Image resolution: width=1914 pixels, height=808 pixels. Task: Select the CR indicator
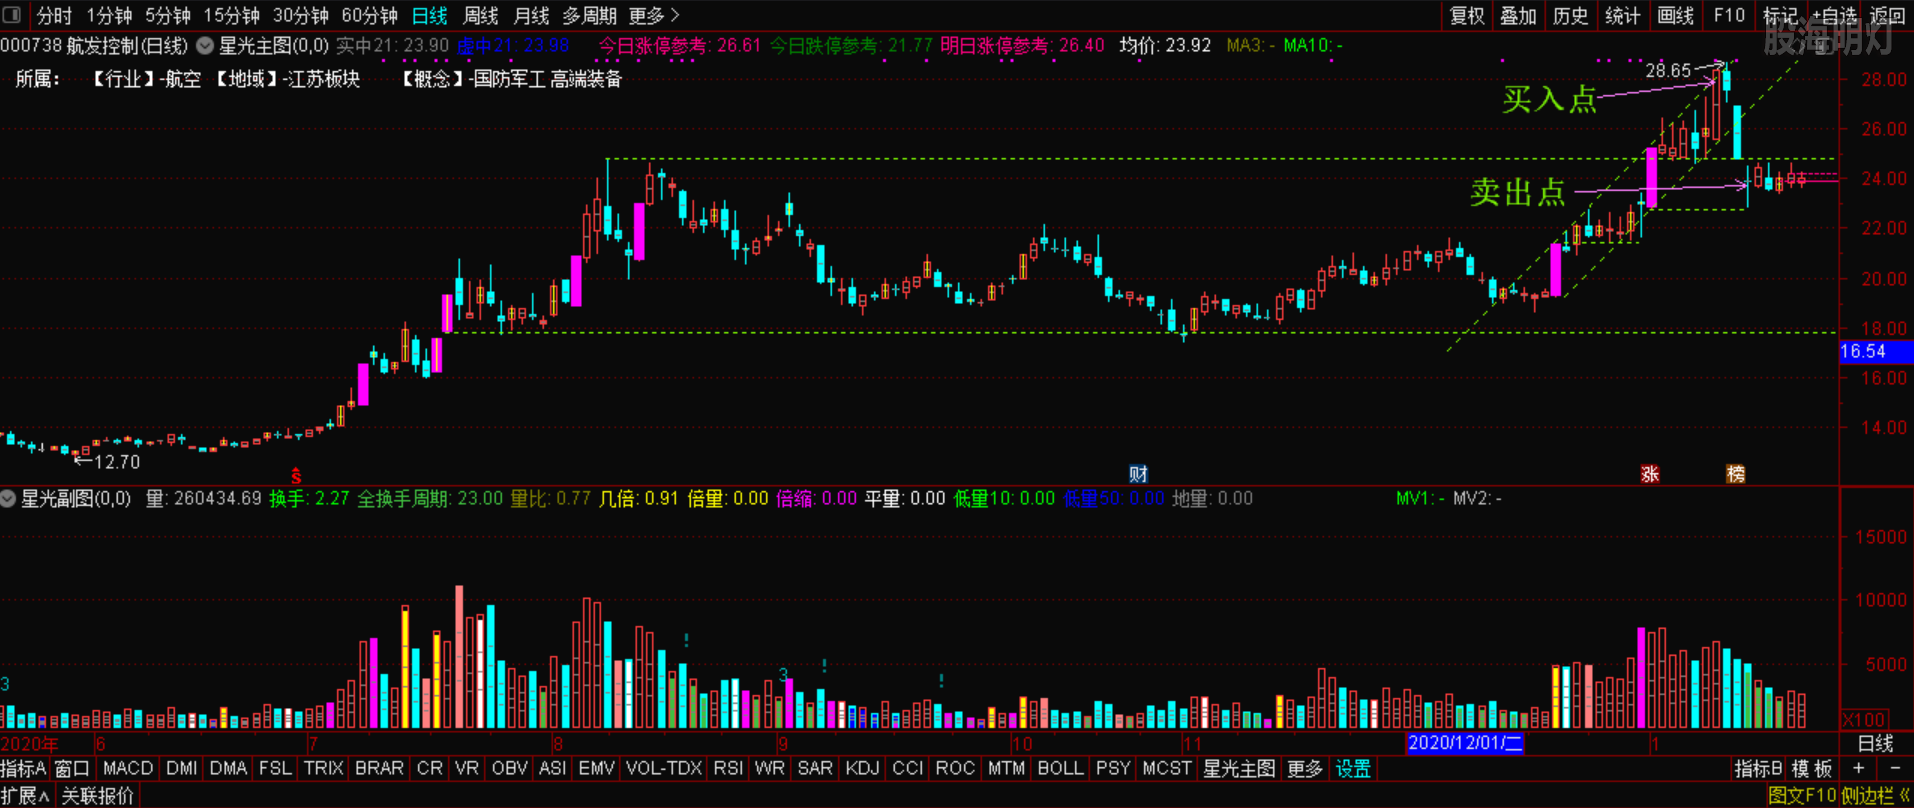coord(429,769)
